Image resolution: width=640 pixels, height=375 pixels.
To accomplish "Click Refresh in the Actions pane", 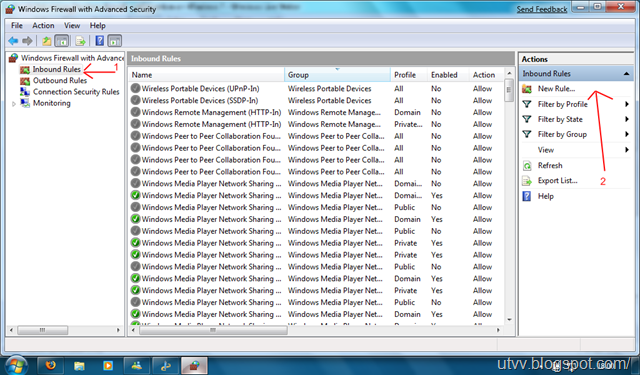I will click(550, 165).
